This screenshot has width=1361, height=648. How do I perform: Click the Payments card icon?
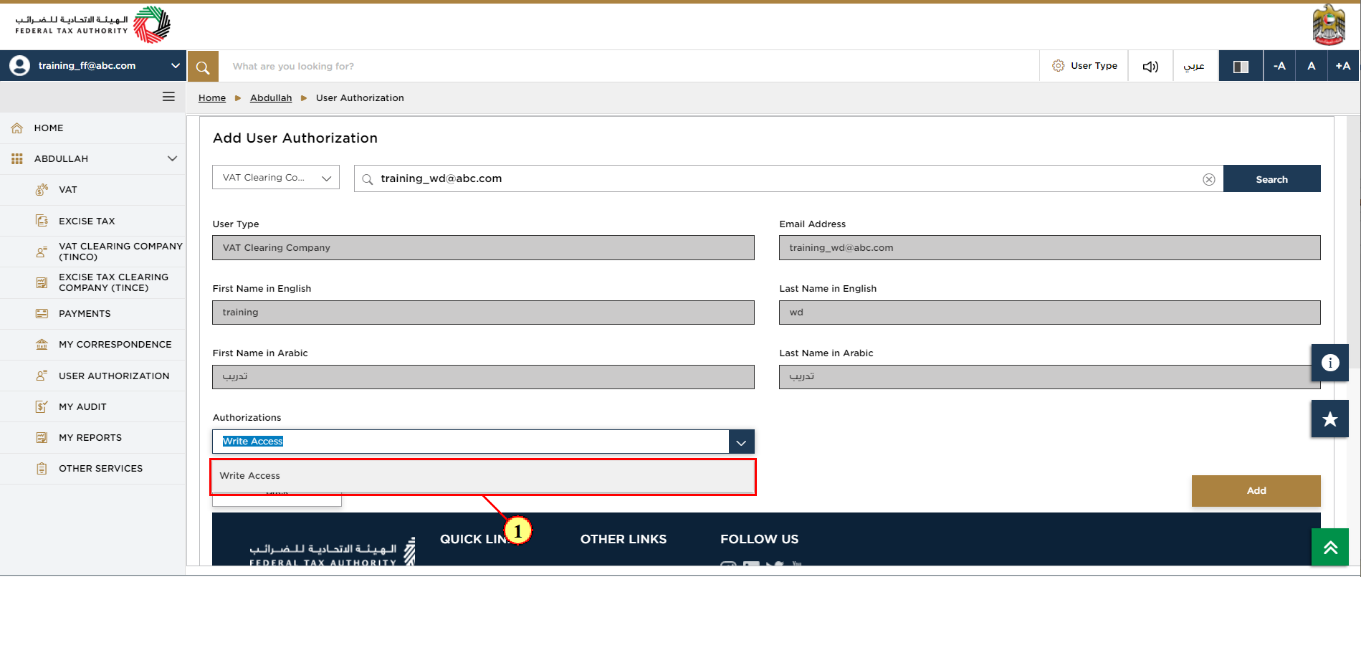(41, 314)
